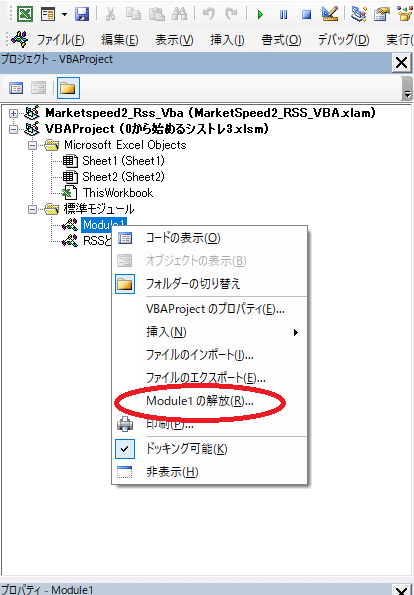Viewport: 414px width, 595px height.
Task: Open Find with binoculars icon
Action: (x=179, y=14)
